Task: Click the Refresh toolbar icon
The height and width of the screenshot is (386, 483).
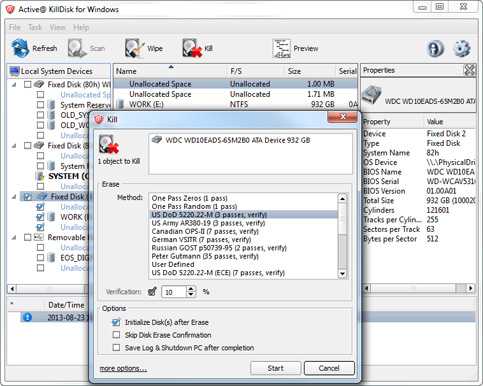Action: click(20, 48)
